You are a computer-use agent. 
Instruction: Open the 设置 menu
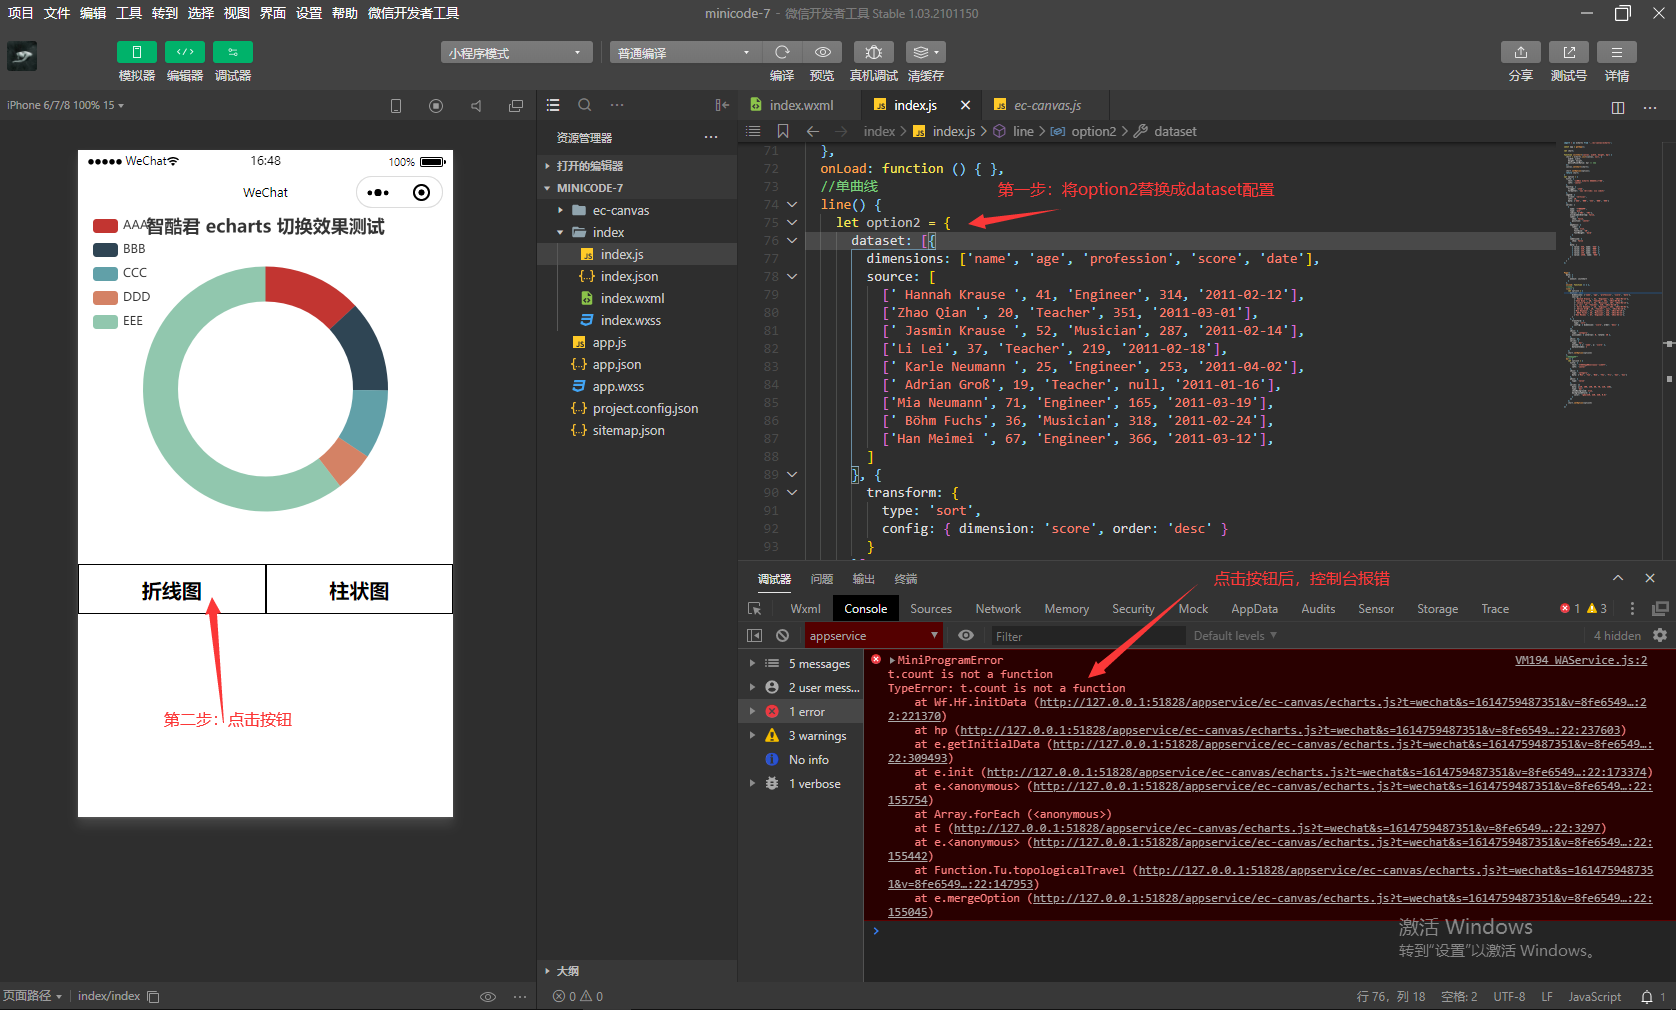click(x=309, y=13)
